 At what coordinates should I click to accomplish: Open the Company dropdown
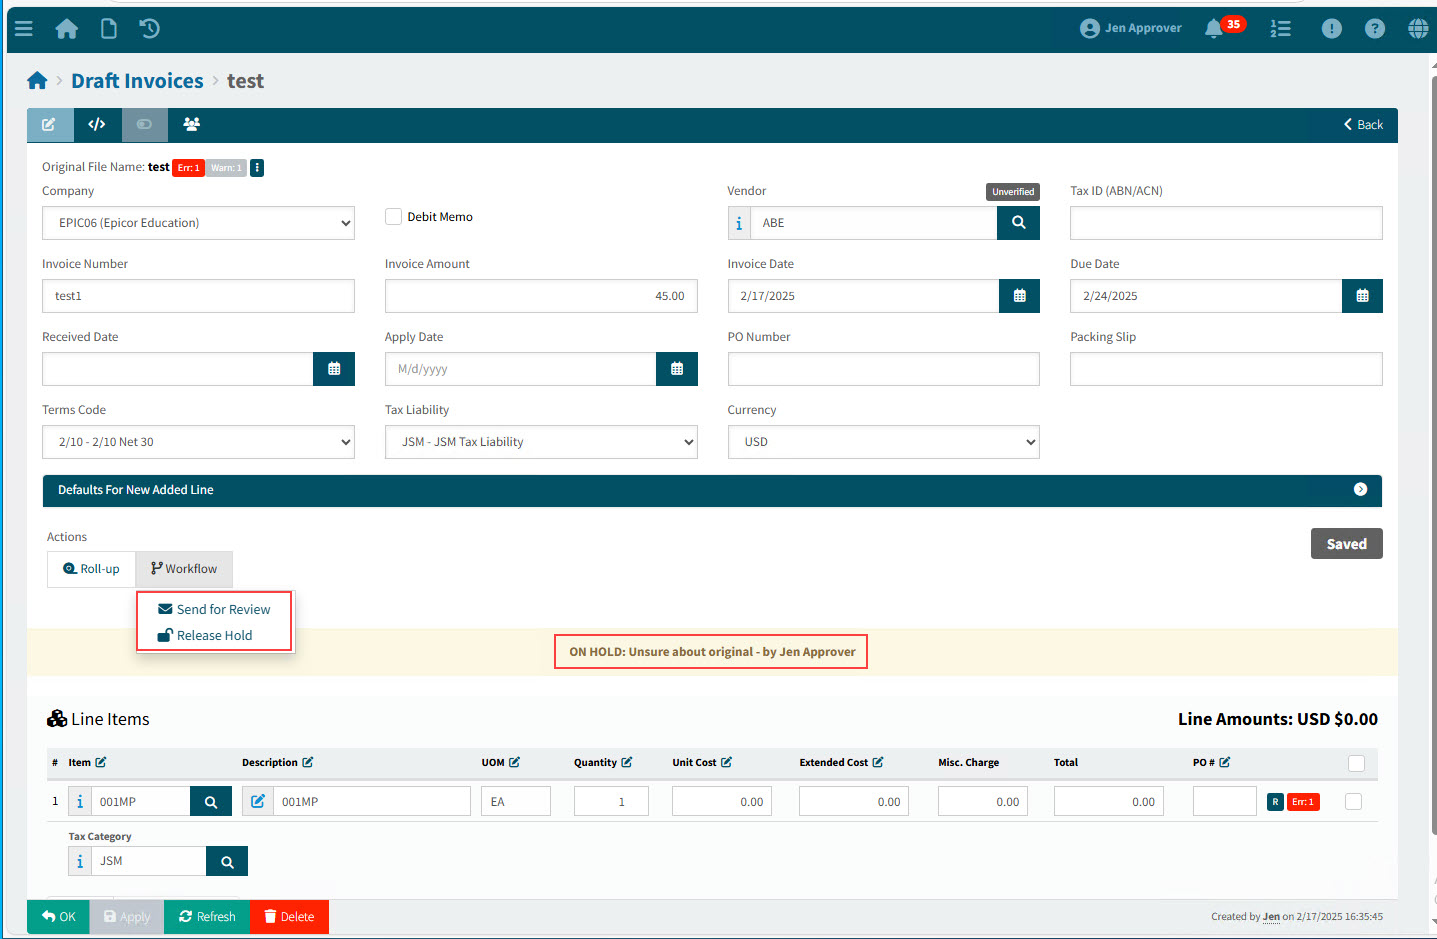[x=198, y=223]
